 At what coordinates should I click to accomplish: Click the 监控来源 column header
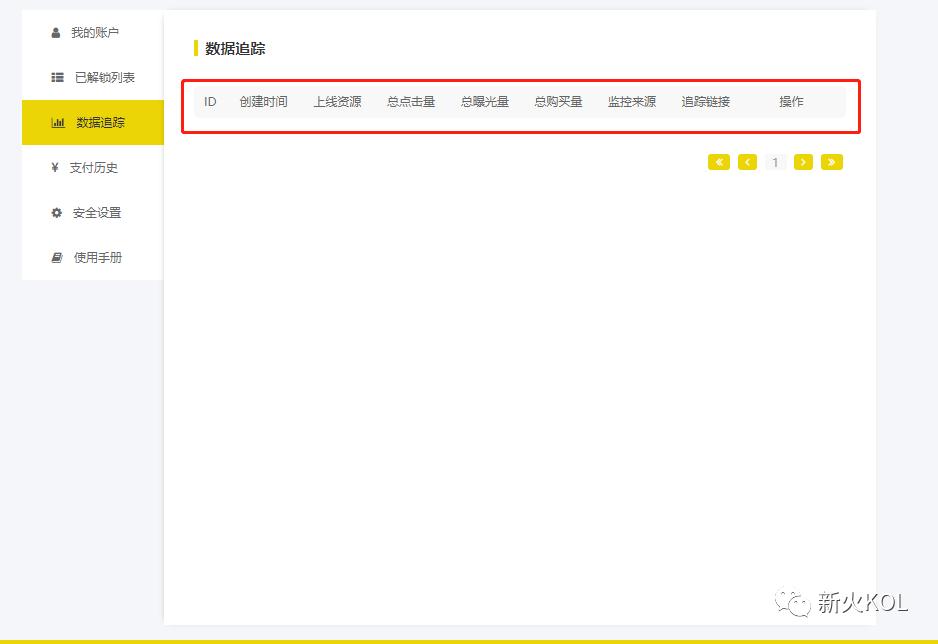click(632, 102)
